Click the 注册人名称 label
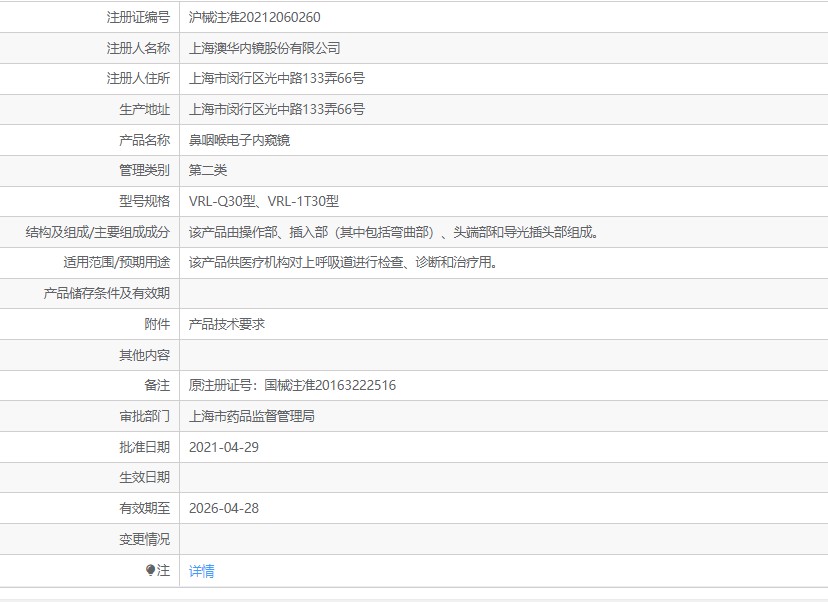This screenshot has width=828, height=602. [138, 48]
